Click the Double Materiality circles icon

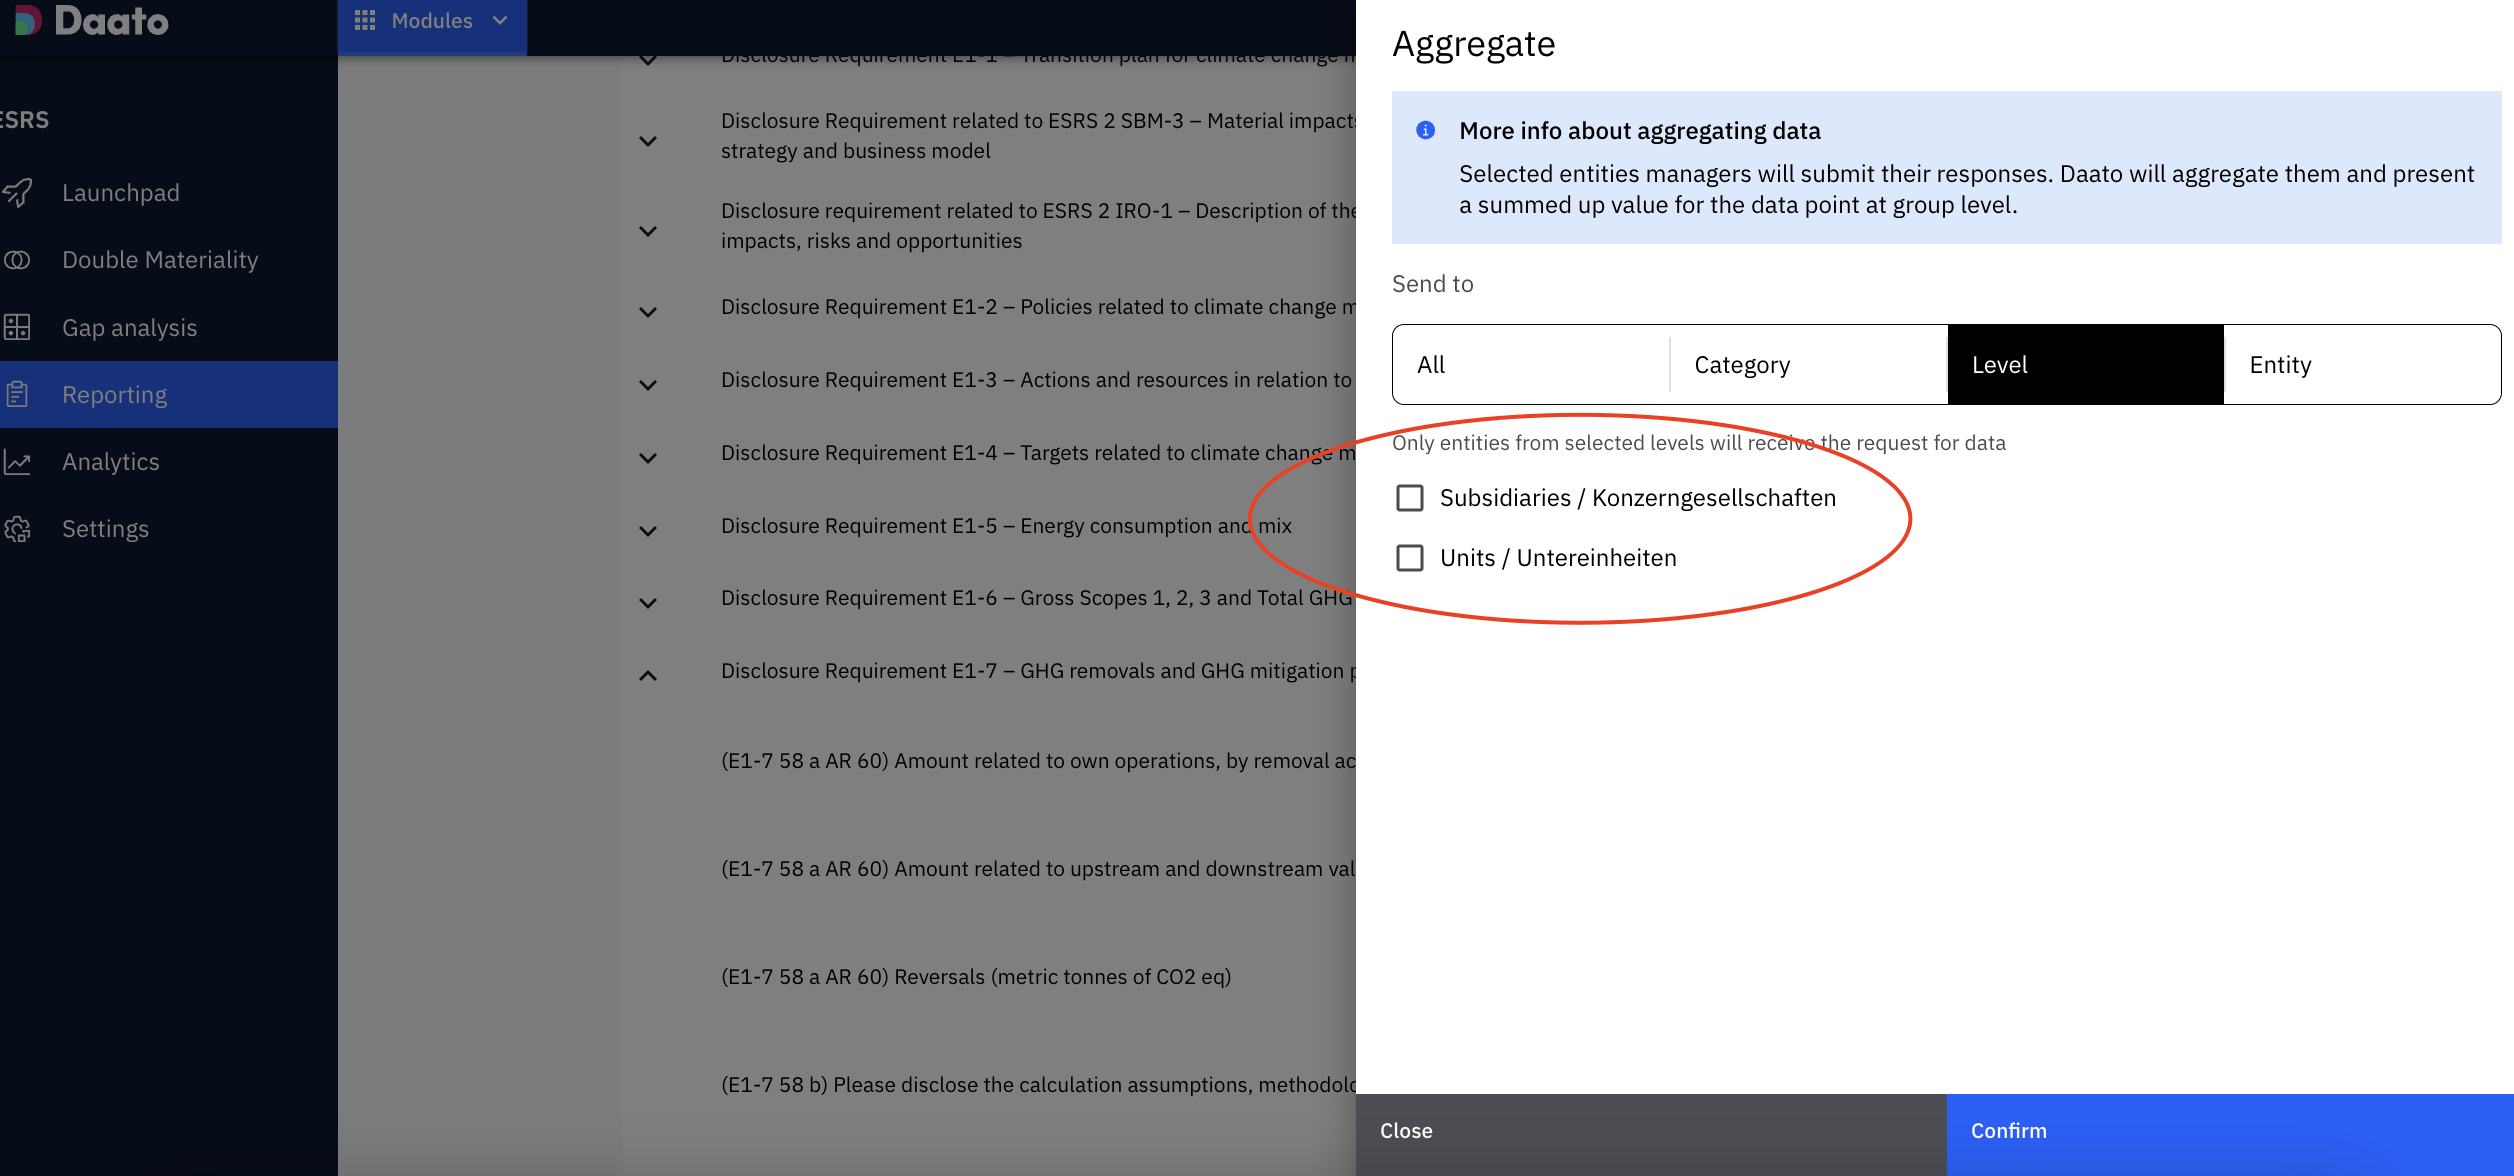click(x=17, y=260)
